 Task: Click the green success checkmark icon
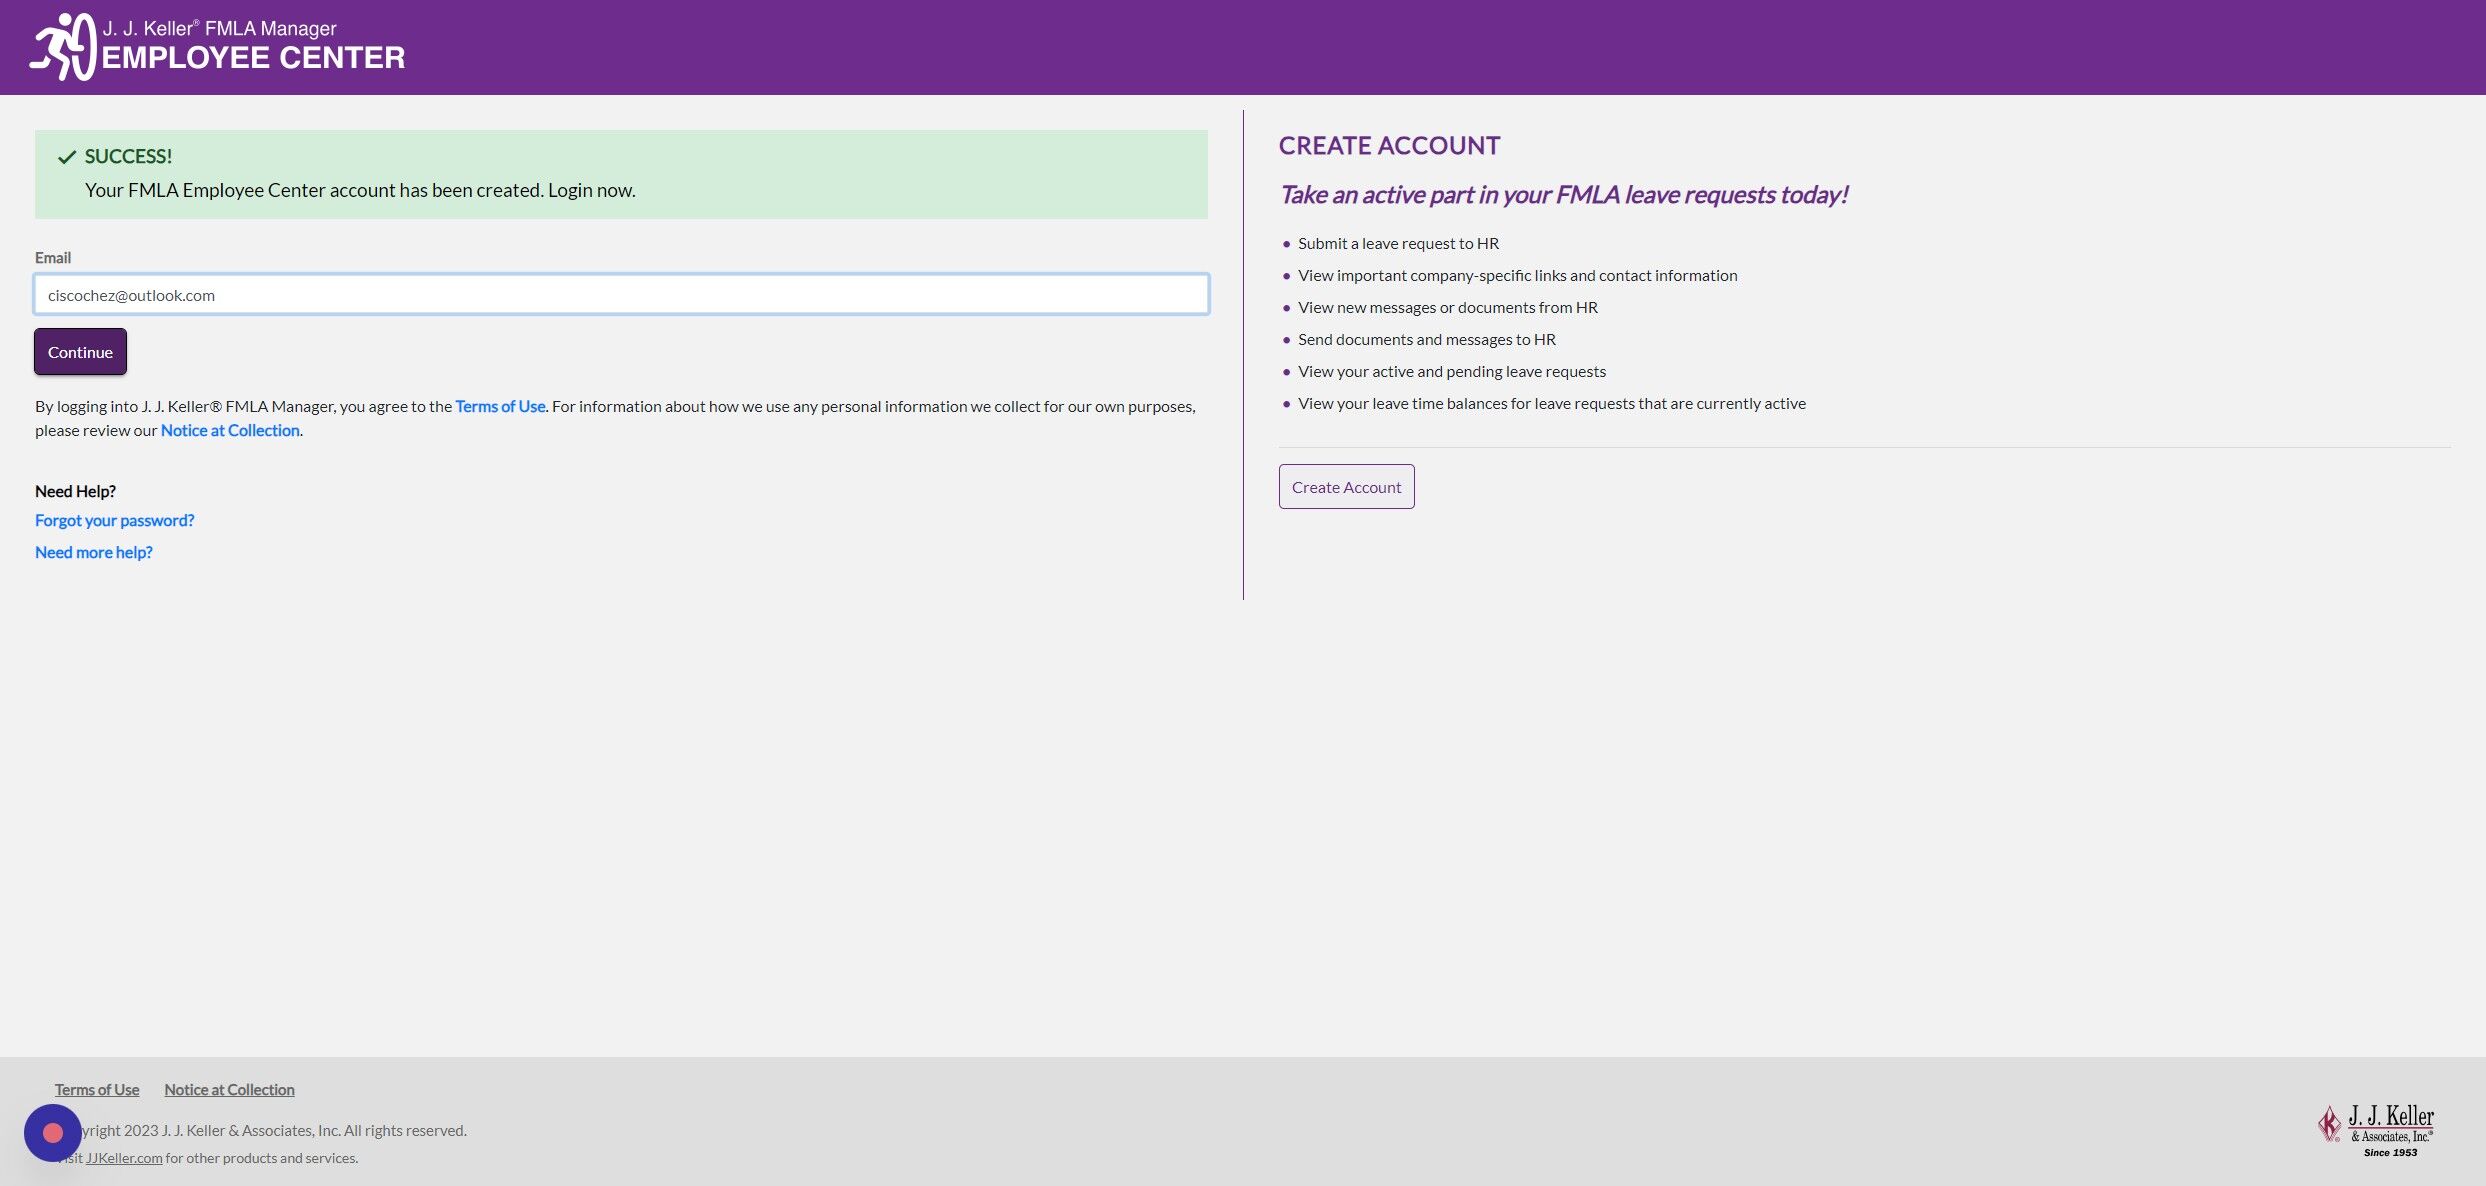67,157
